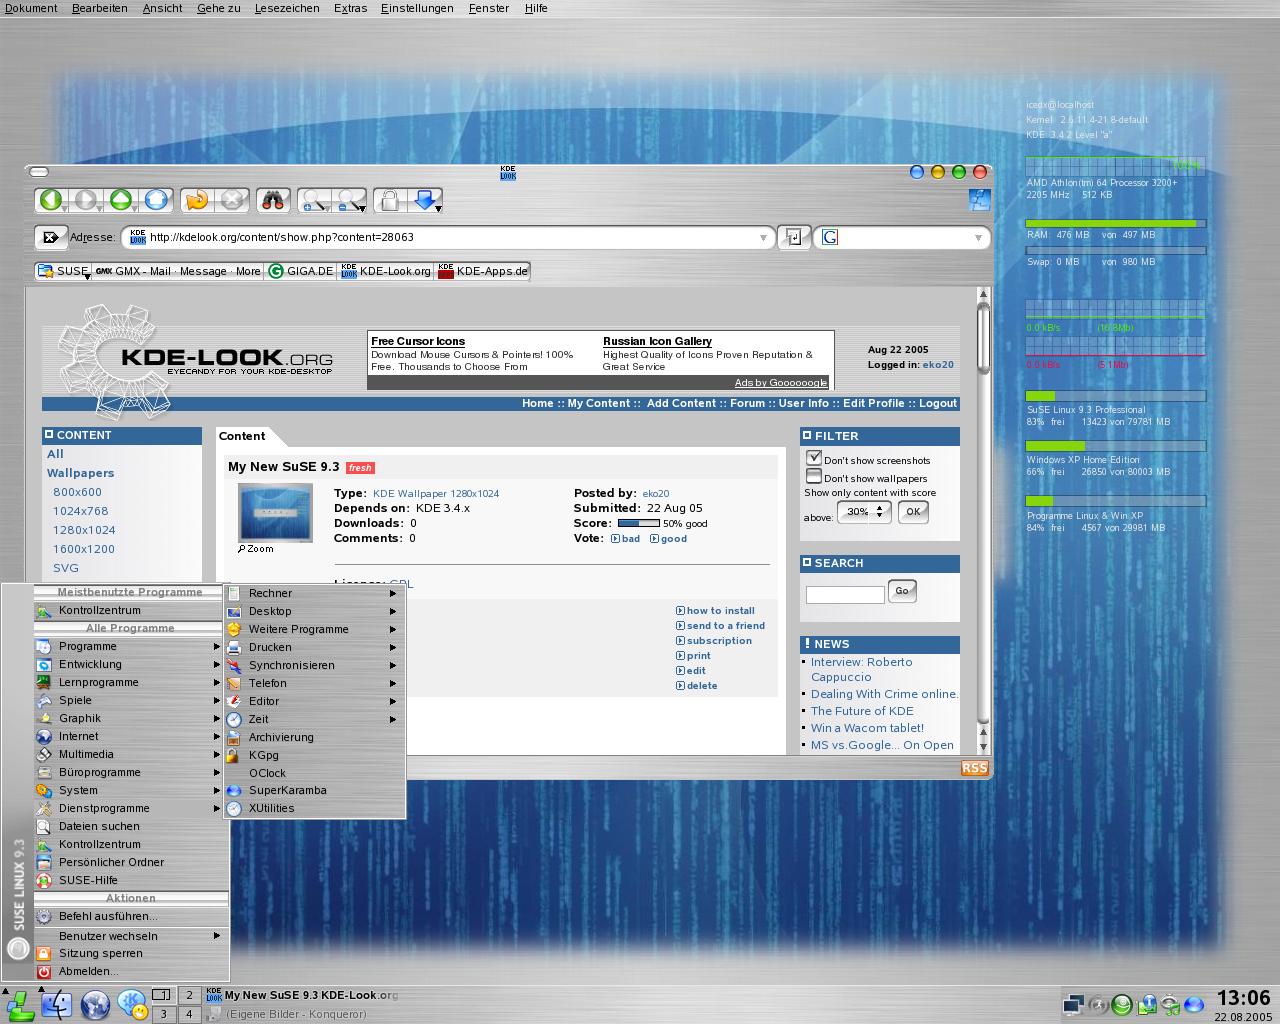The image size is (1280, 1024).
Task: Click the Logout link in site navigation
Action: click(938, 403)
